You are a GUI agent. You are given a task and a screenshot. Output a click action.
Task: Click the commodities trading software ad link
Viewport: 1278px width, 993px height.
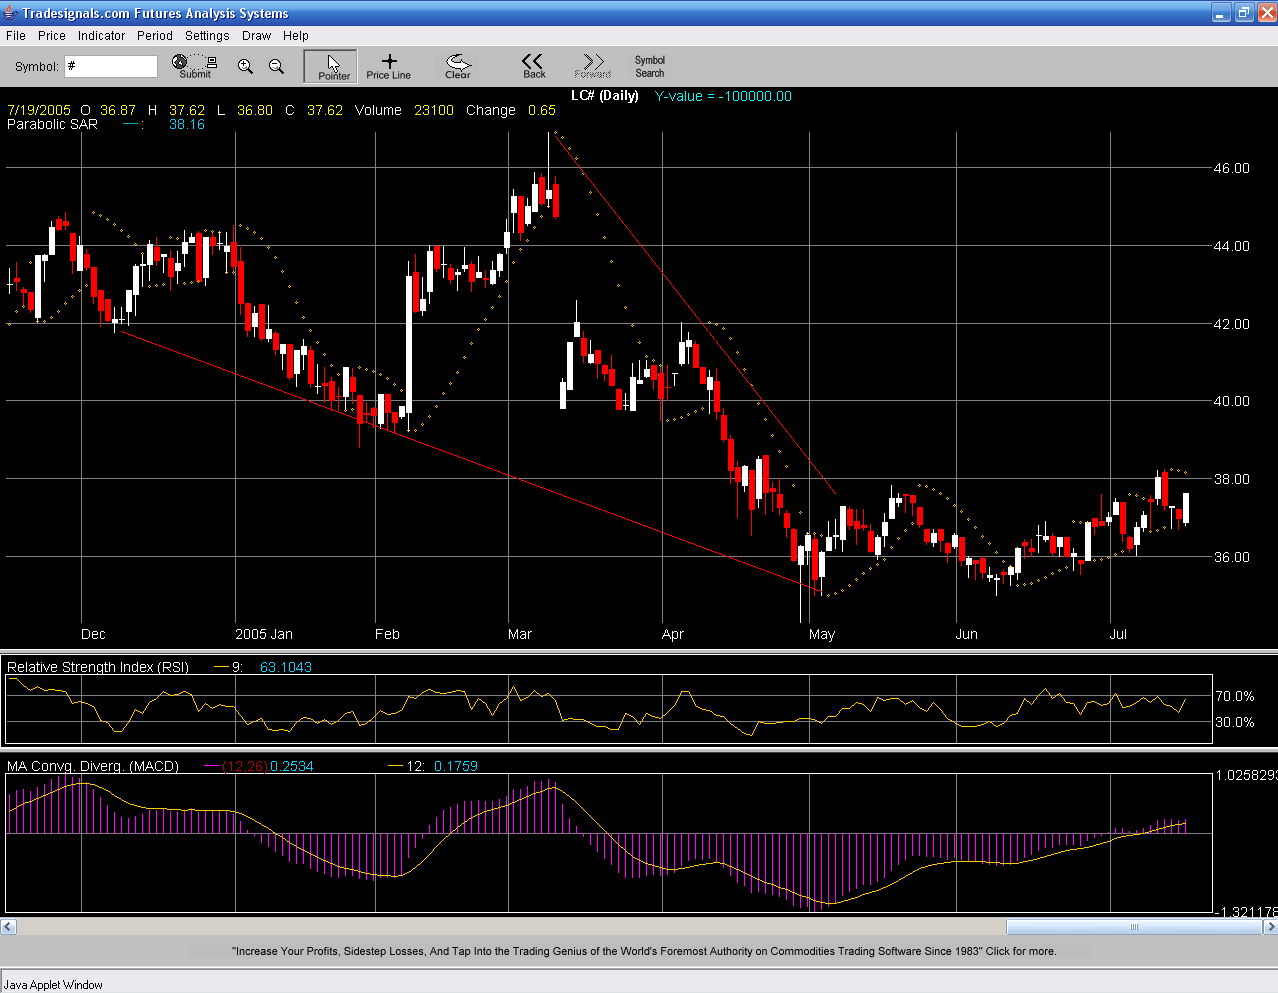[643, 951]
